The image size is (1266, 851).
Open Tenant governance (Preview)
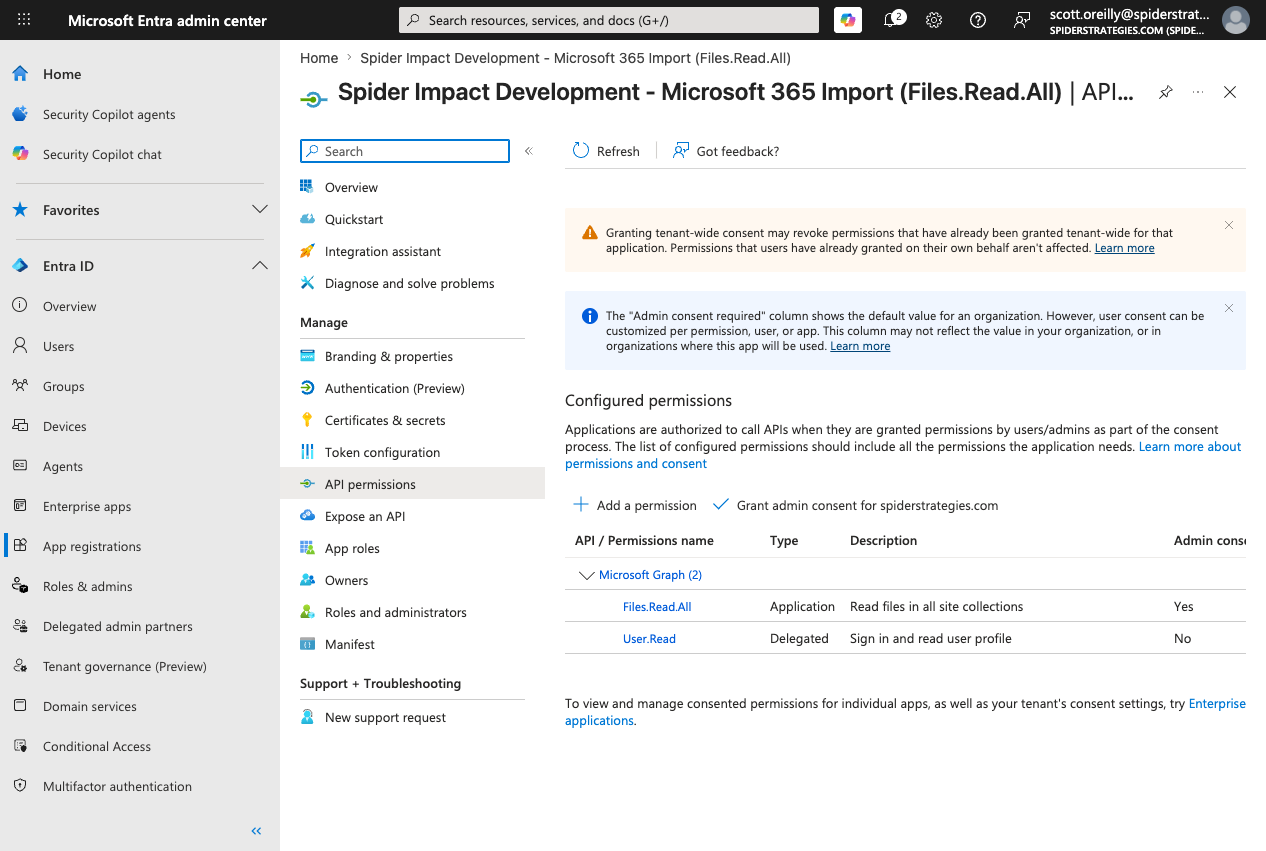tap(125, 666)
